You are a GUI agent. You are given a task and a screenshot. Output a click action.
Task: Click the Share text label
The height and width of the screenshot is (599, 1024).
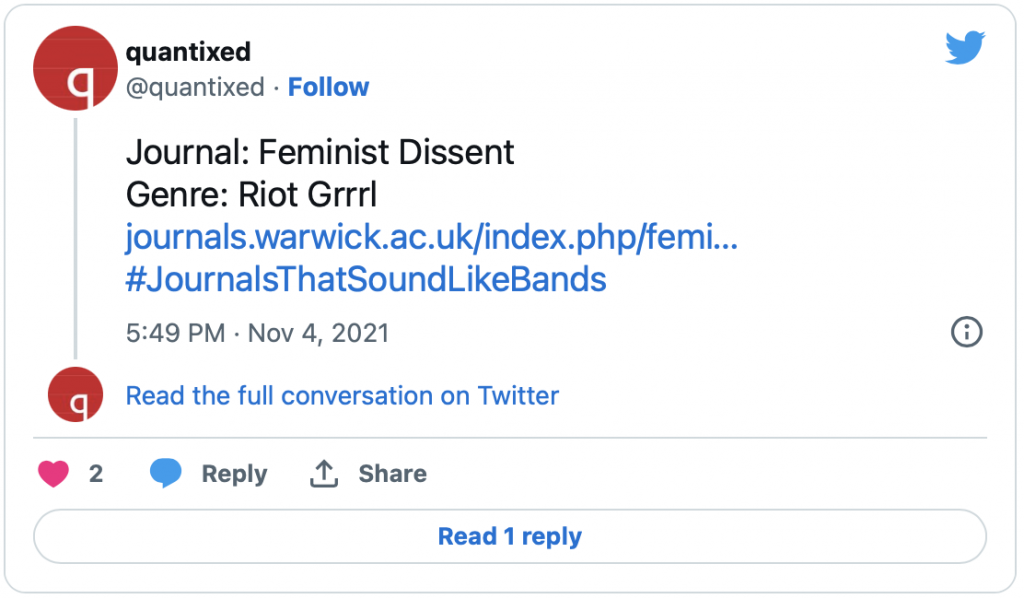pos(392,474)
